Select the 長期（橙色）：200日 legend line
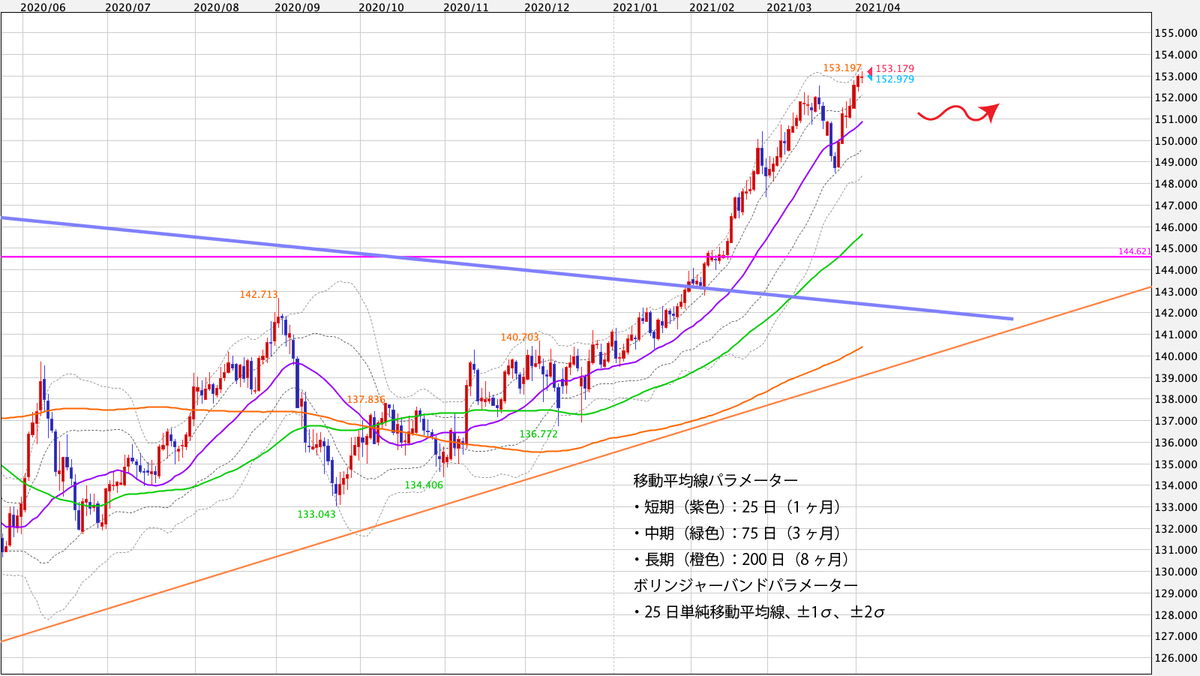The image size is (1200, 676). [x=742, y=558]
